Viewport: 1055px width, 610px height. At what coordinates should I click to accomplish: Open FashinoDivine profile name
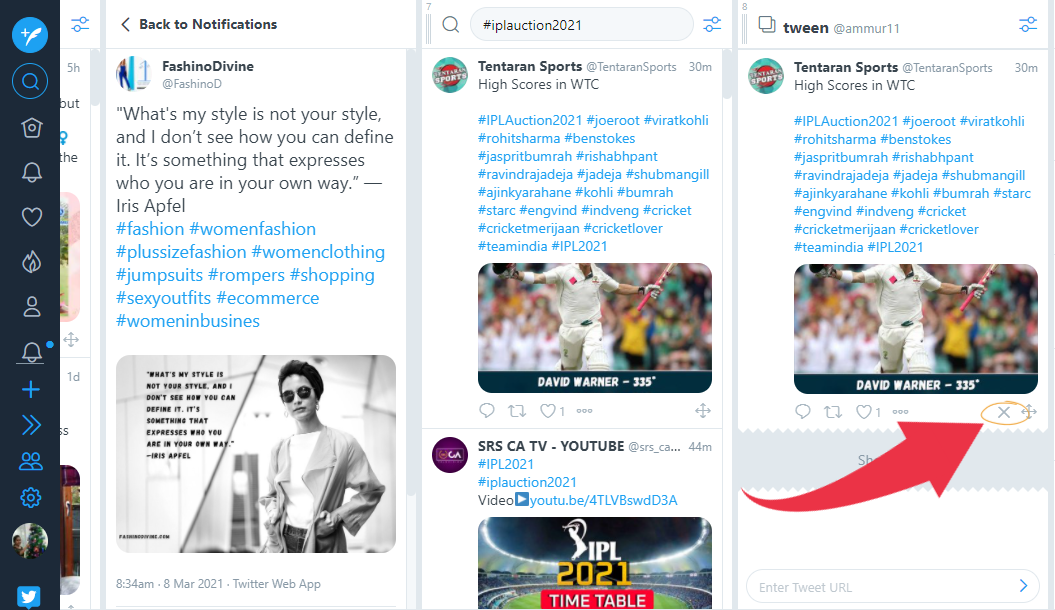[x=208, y=66]
